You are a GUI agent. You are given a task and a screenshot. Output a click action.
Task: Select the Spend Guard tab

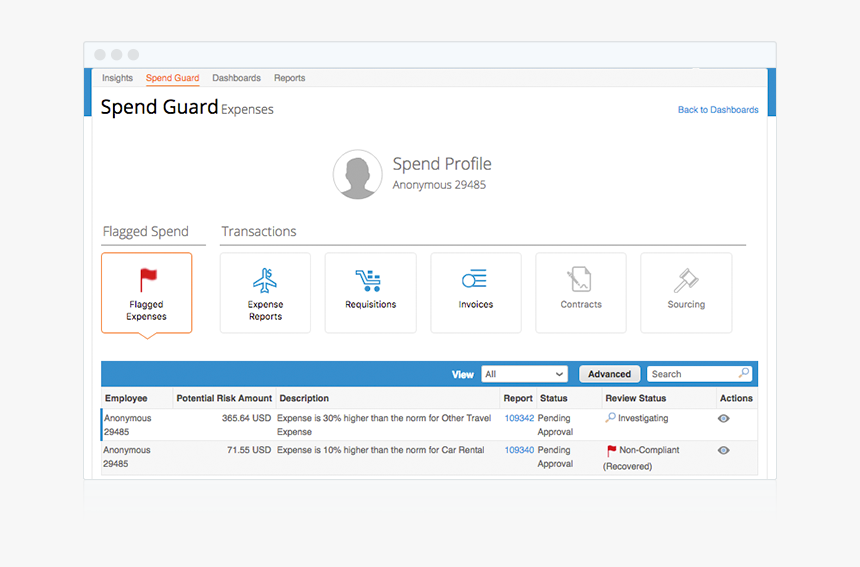pyautogui.click(x=172, y=78)
